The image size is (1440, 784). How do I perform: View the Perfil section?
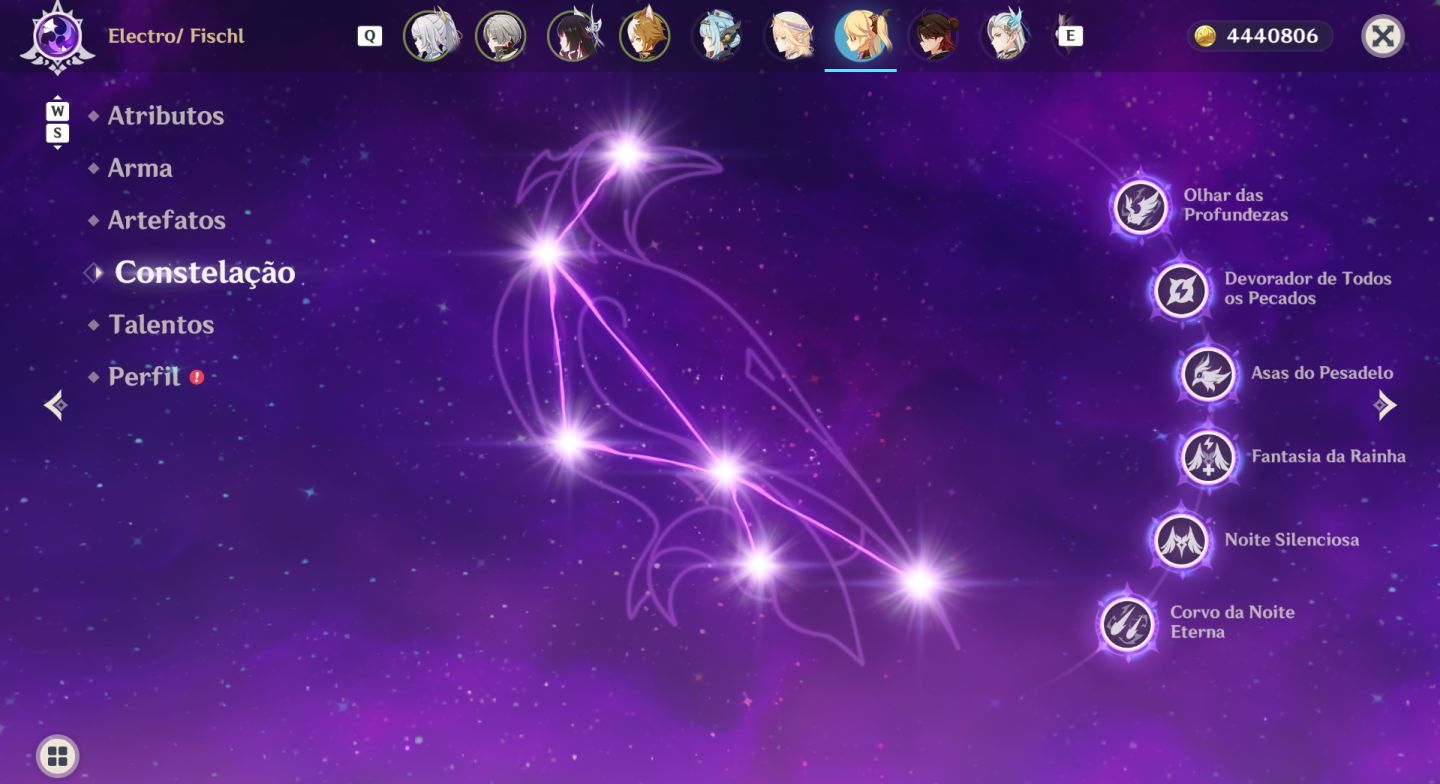144,377
